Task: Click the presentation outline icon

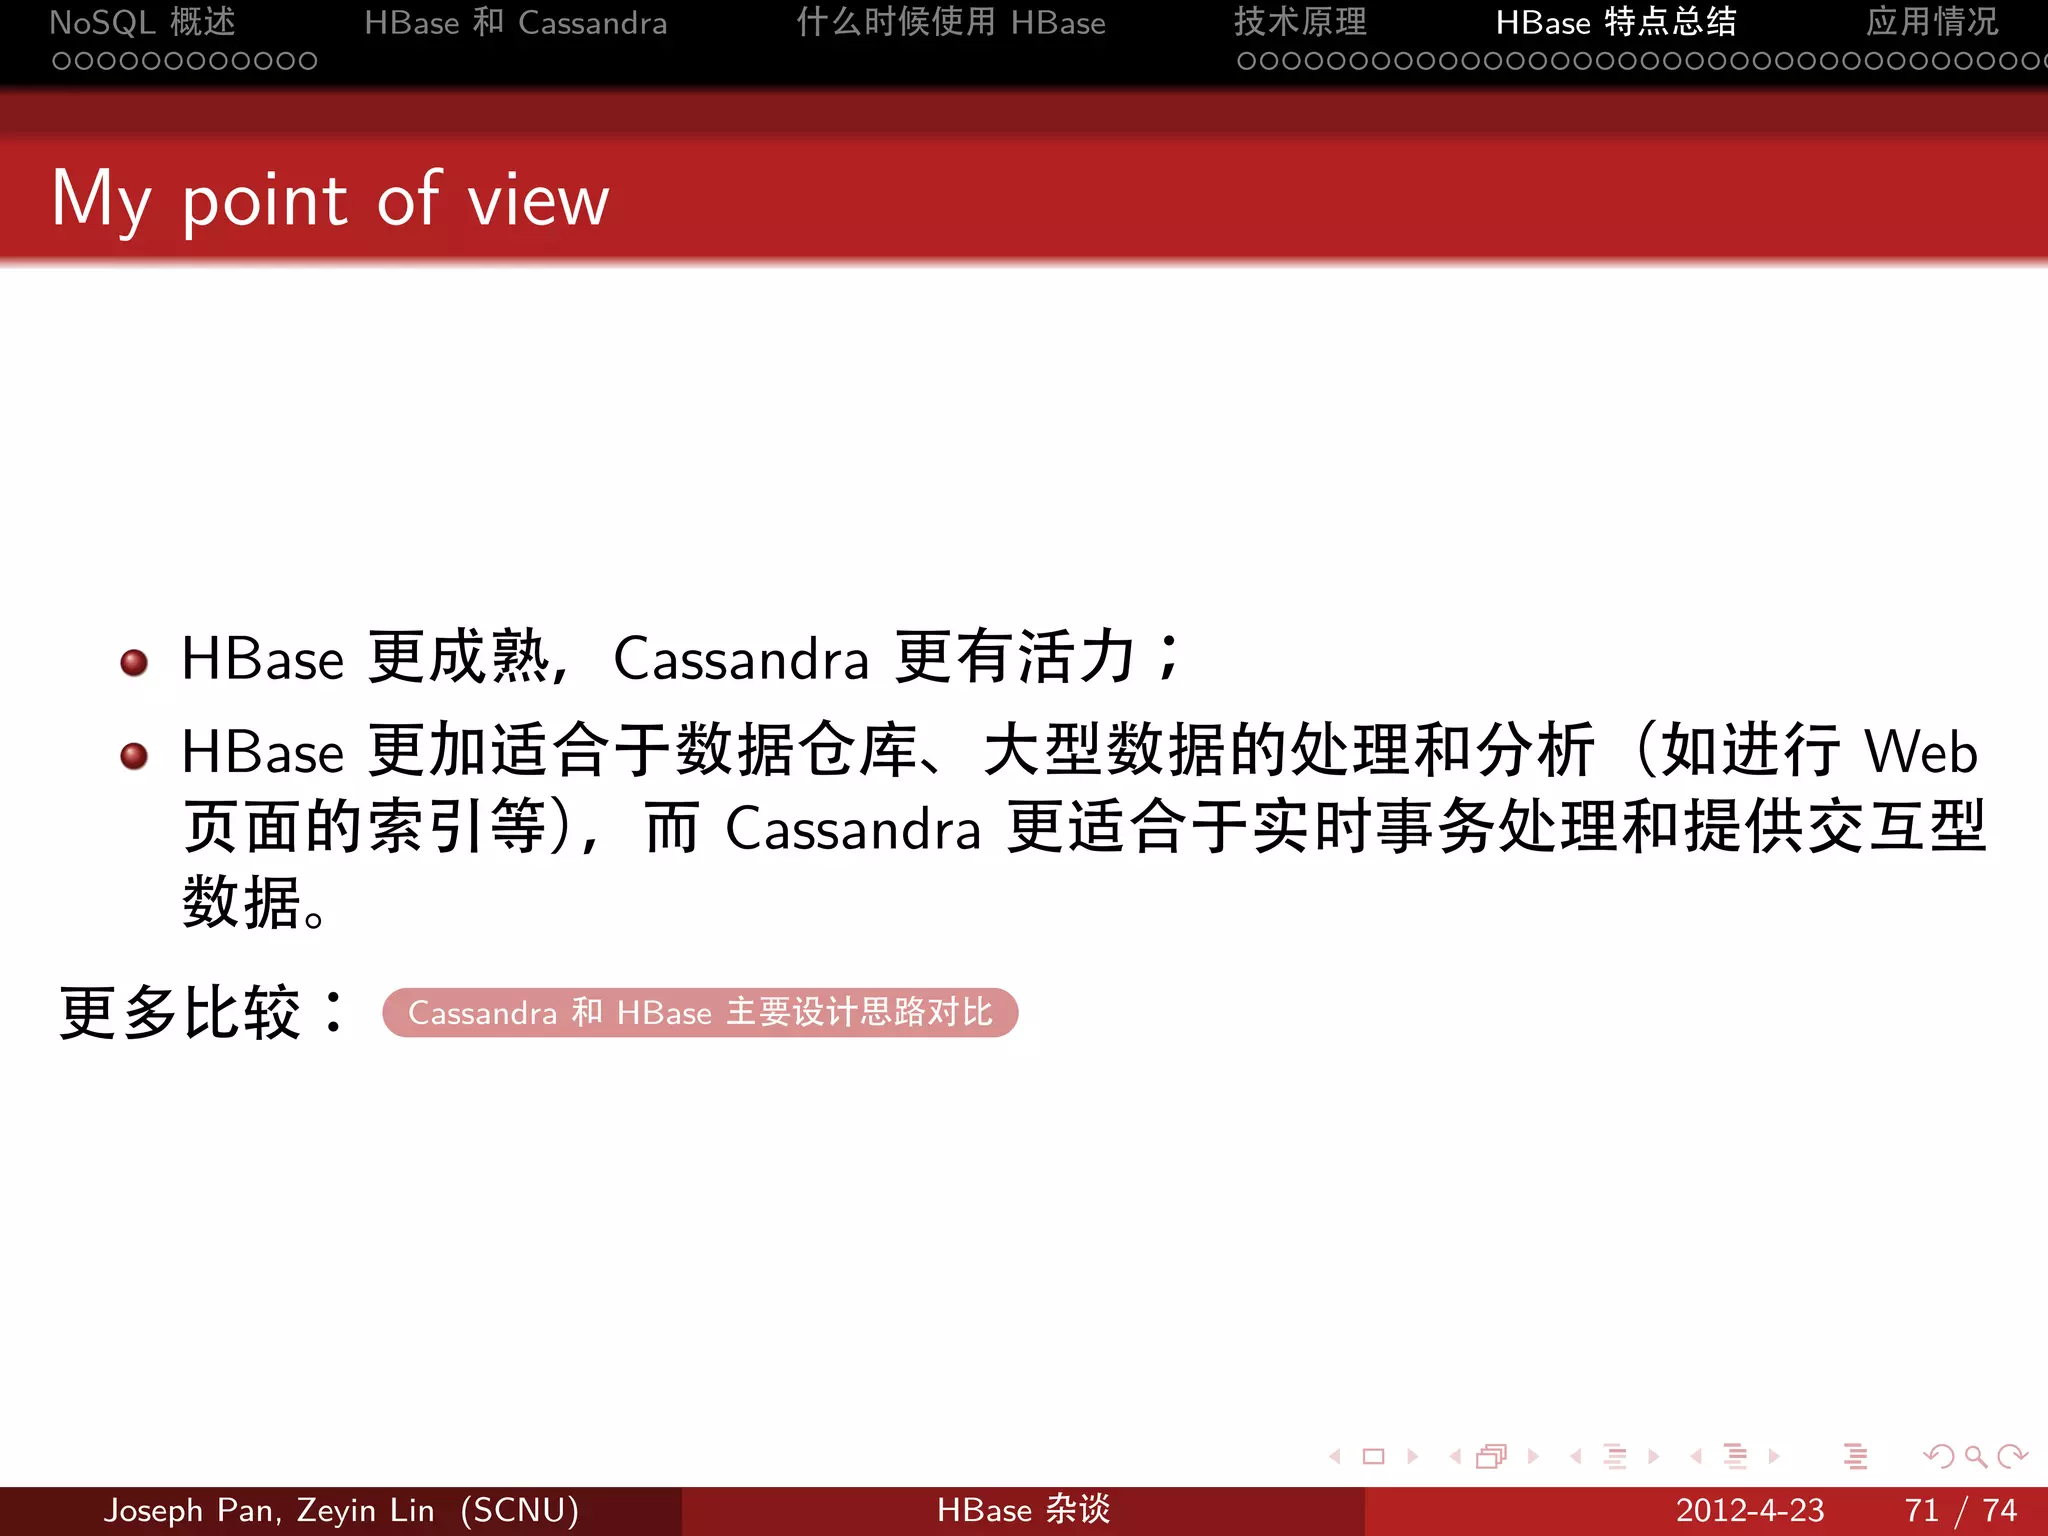Action: pos(1855,1456)
